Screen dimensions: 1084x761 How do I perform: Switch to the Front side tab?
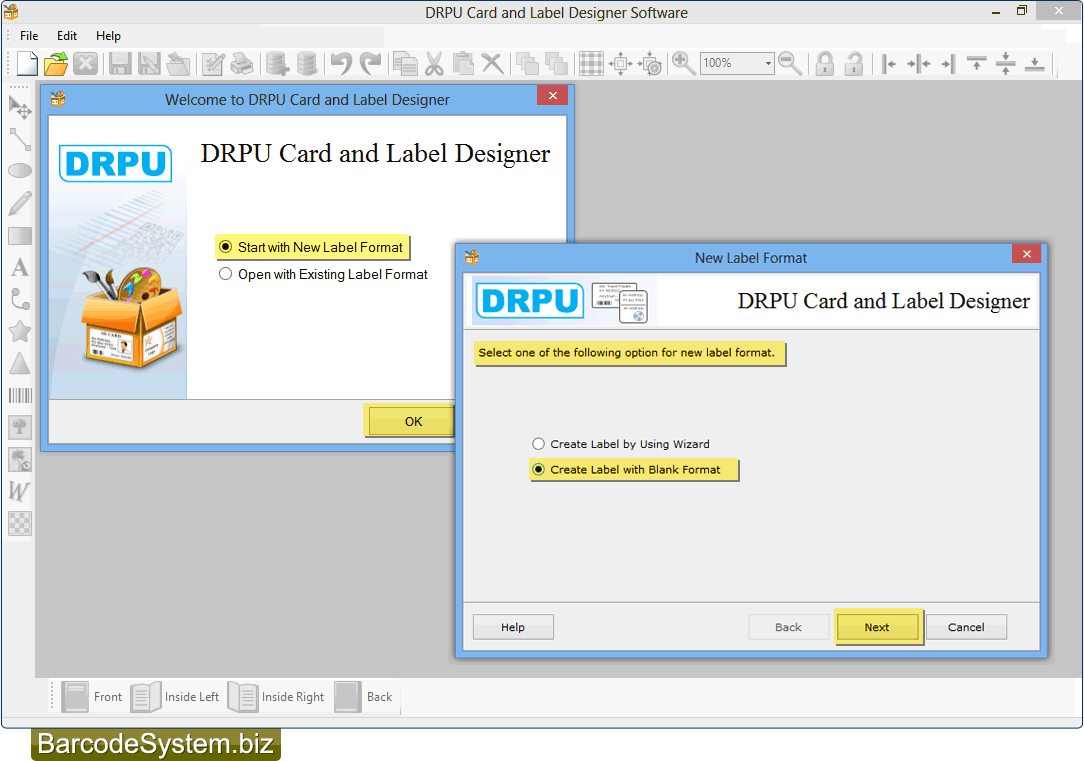(92, 697)
